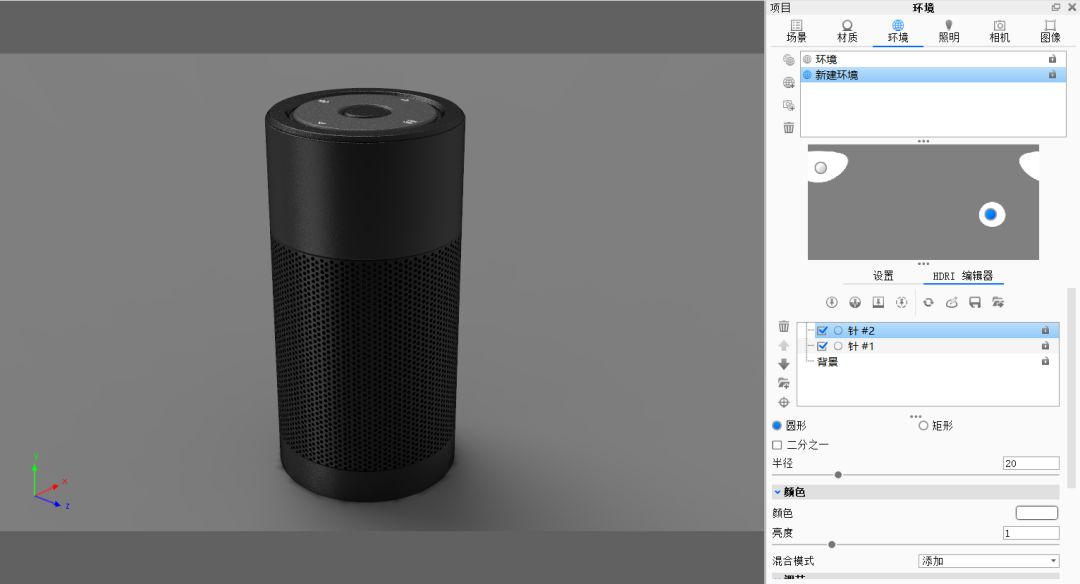This screenshot has width=1080, height=584.
Task: Uncheck the 针 #1 checkbox
Action: (x=822, y=346)
